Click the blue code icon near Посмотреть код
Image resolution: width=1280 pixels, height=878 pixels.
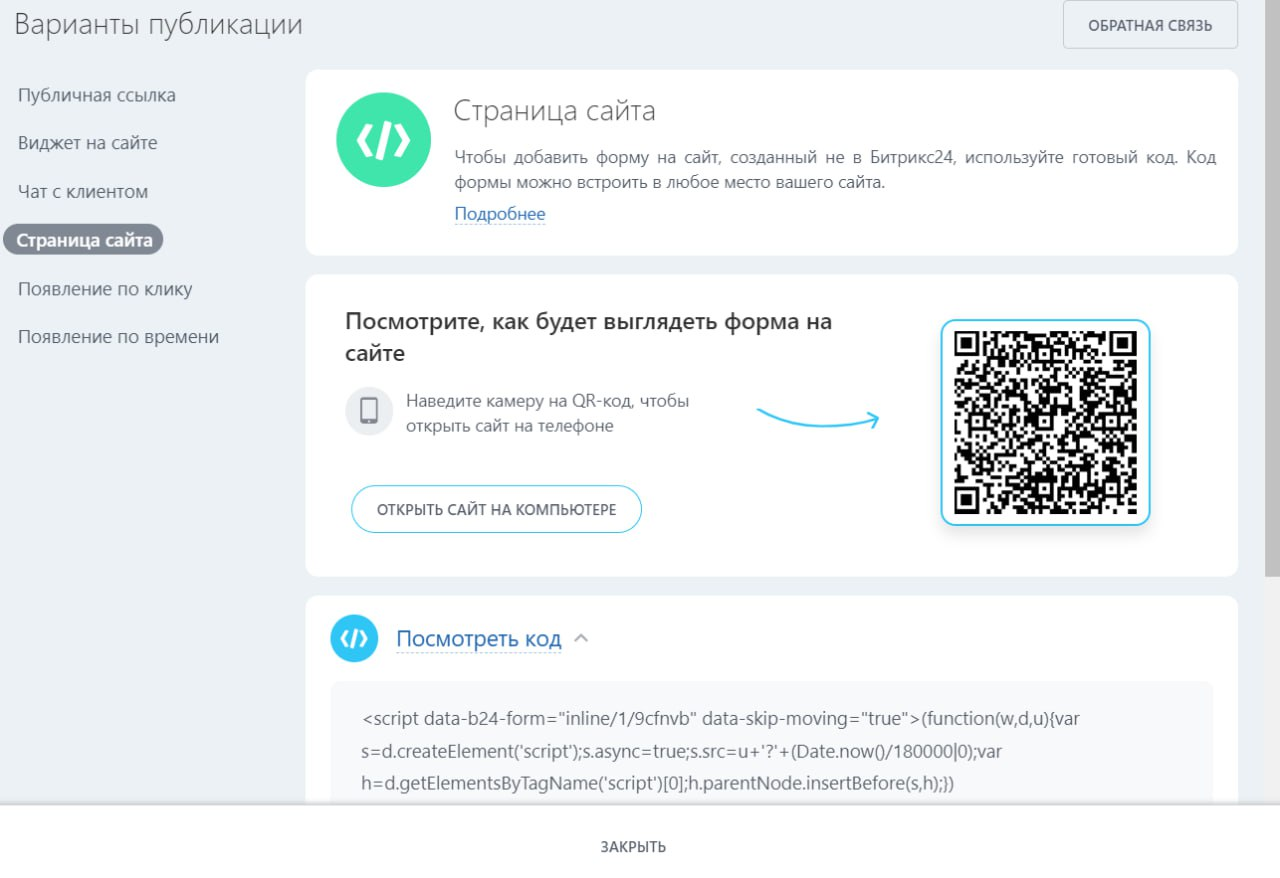pos(354,638)
